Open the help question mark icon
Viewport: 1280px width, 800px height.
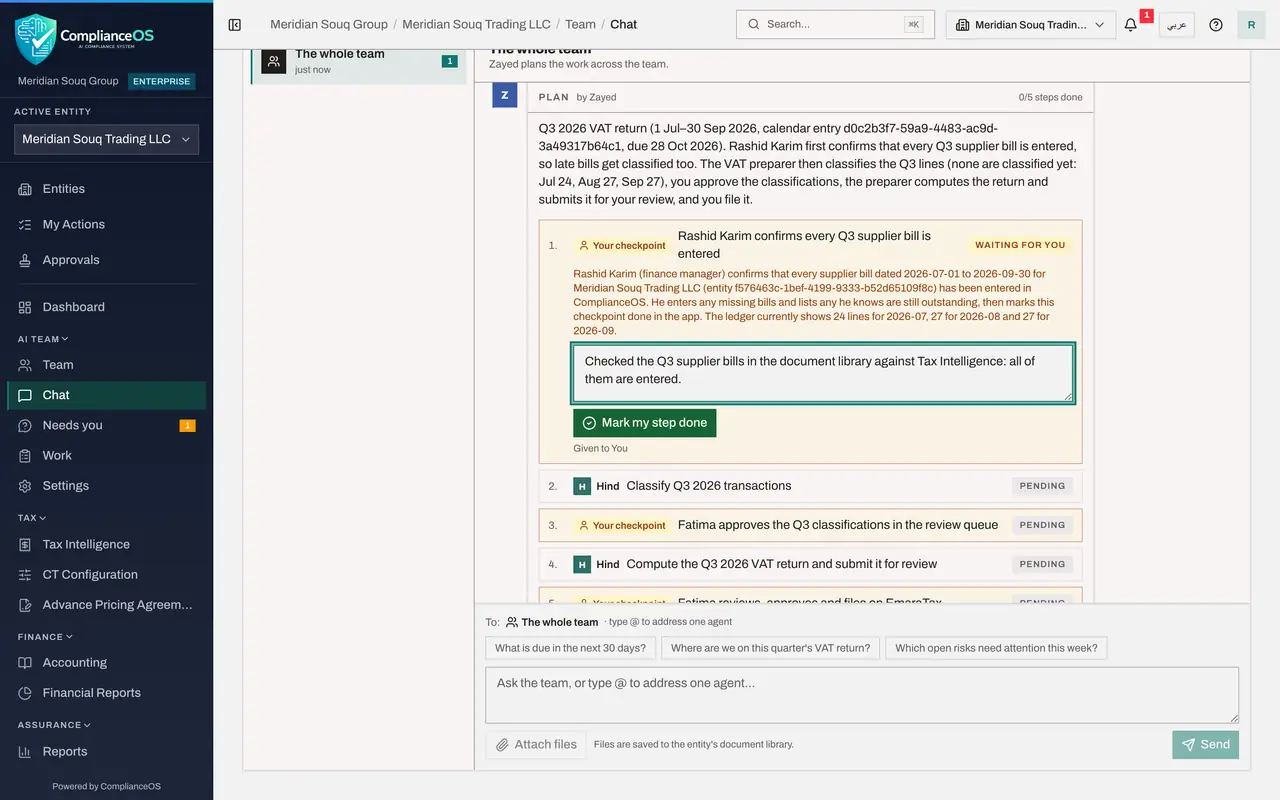tap(1216, 25)
